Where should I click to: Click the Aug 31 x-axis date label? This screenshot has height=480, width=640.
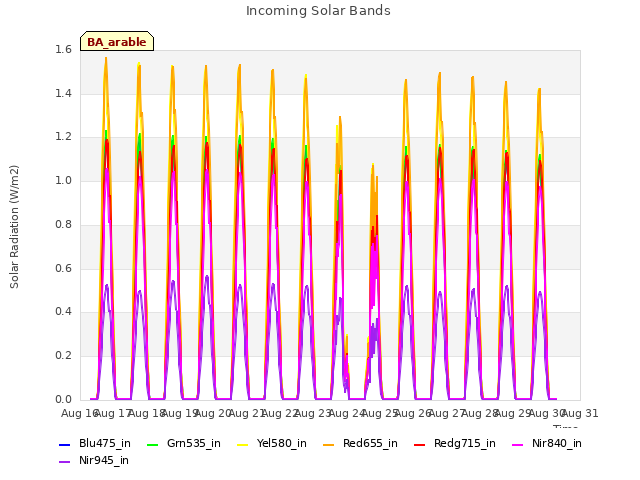pos(580,413)
